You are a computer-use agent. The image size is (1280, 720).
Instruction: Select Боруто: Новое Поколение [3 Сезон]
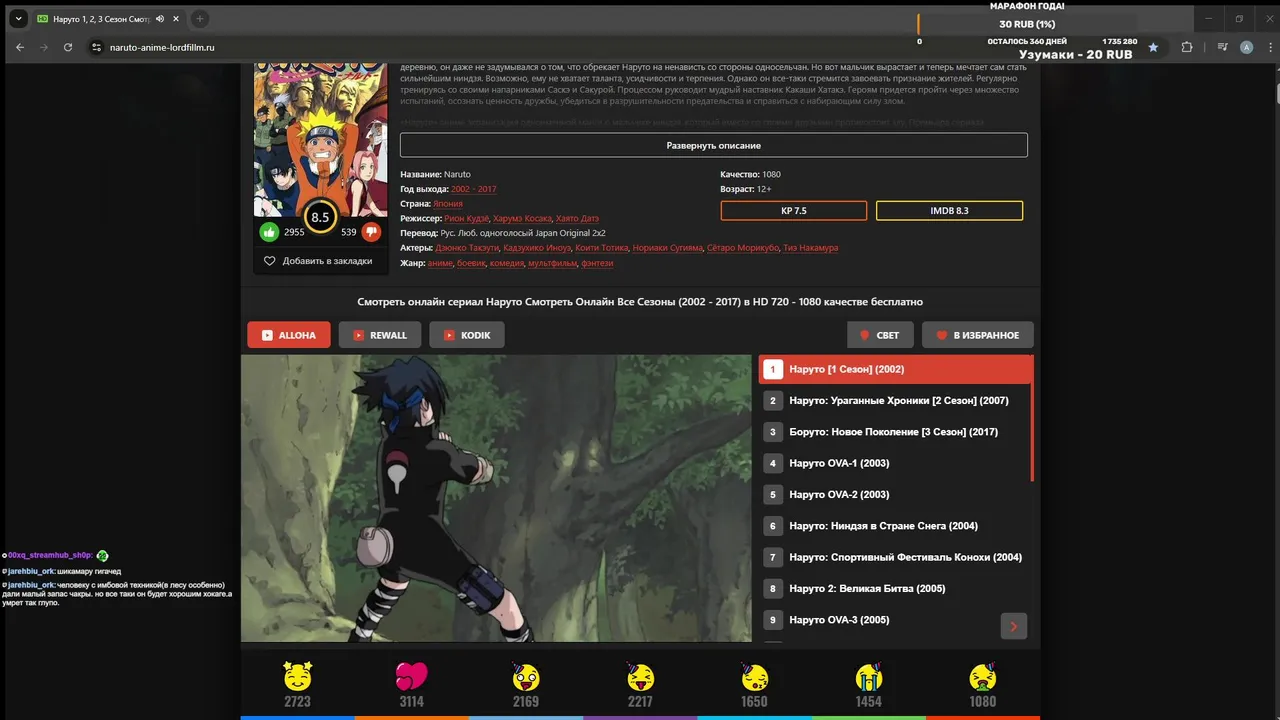click(x=895, y=432)
